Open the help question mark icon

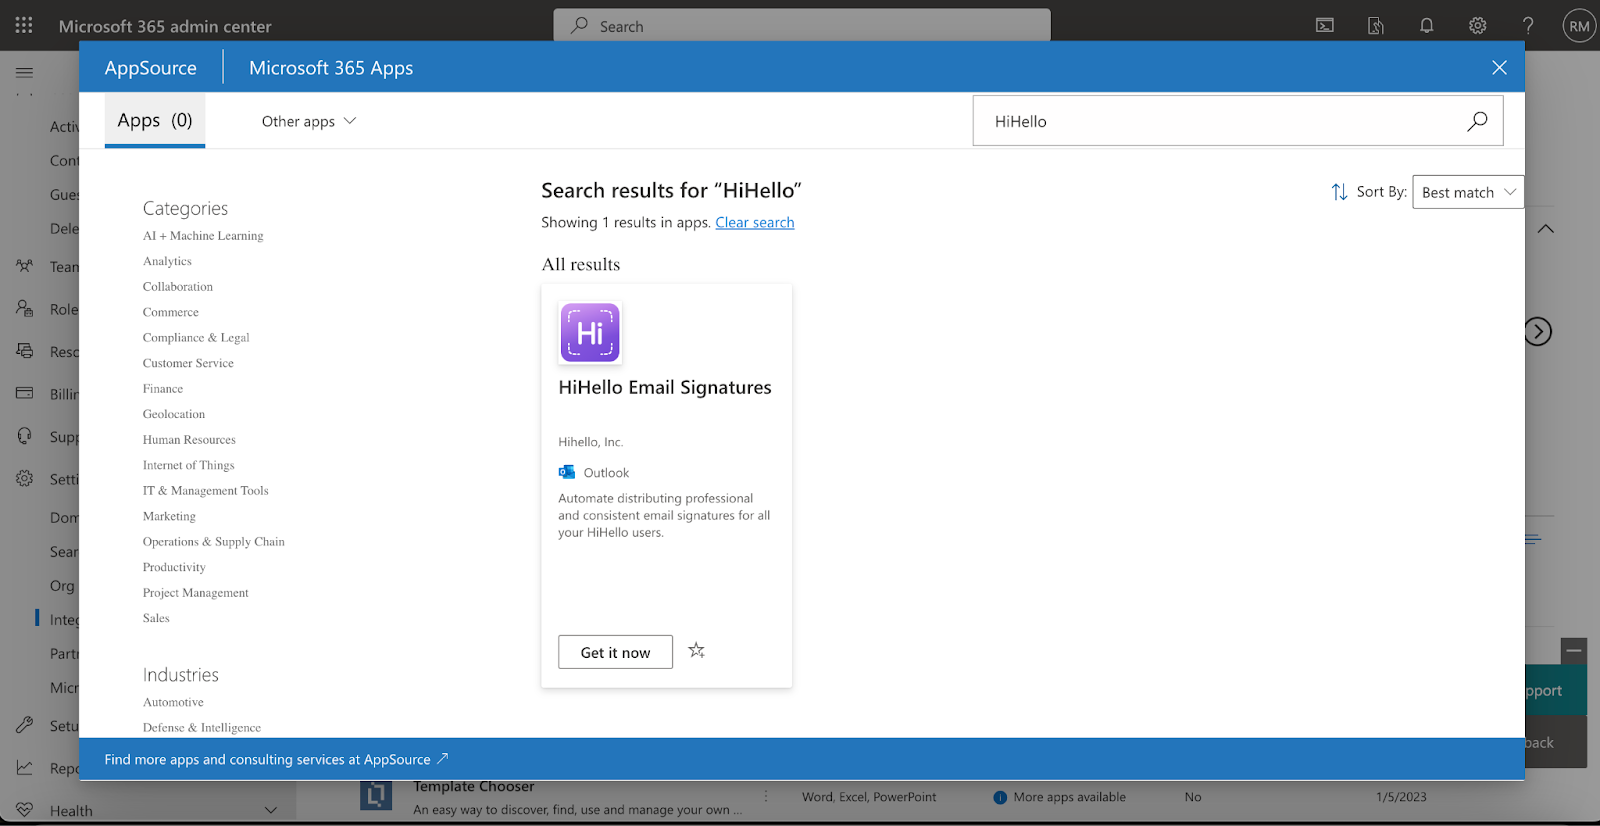[x=1528, y=26]
